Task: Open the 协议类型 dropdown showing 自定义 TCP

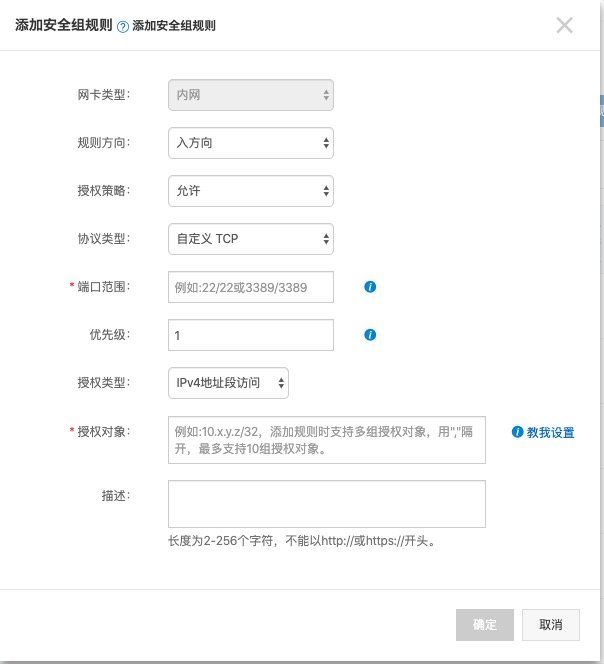Action: click(x=251, y=239)
